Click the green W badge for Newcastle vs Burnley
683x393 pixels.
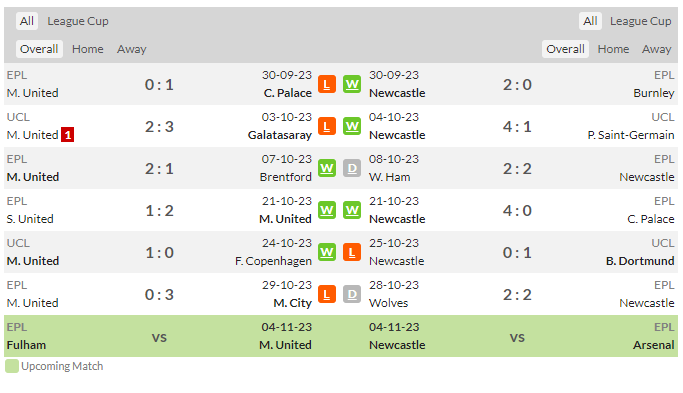(x=352, y=85)
